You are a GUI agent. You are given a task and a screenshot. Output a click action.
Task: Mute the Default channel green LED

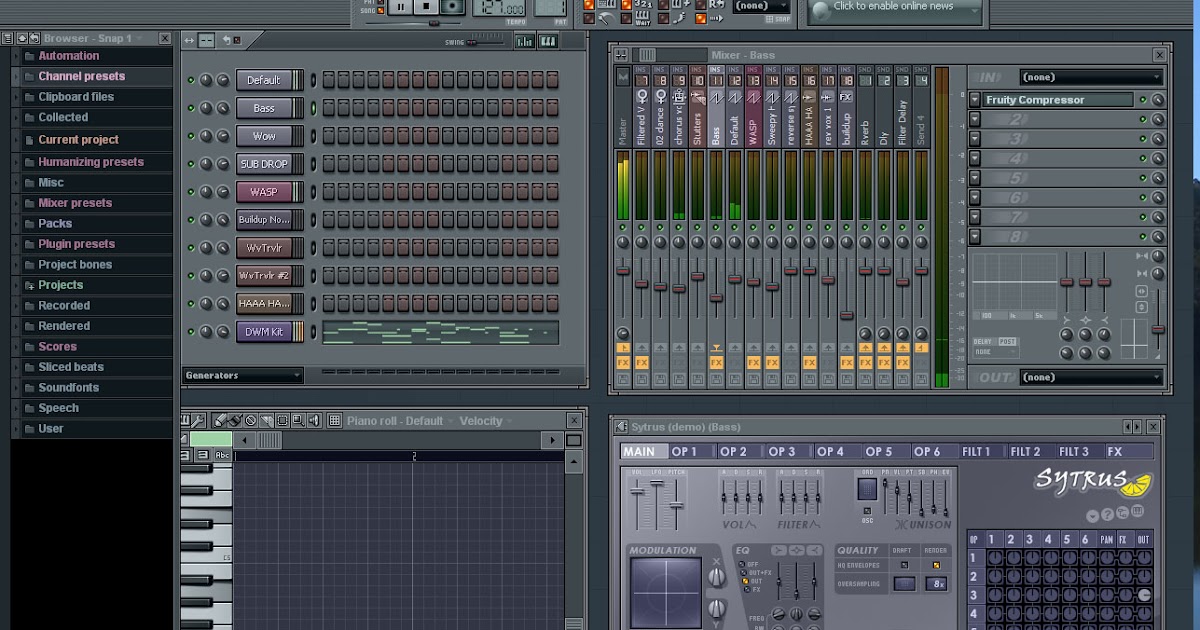click(x=191, y=80)
